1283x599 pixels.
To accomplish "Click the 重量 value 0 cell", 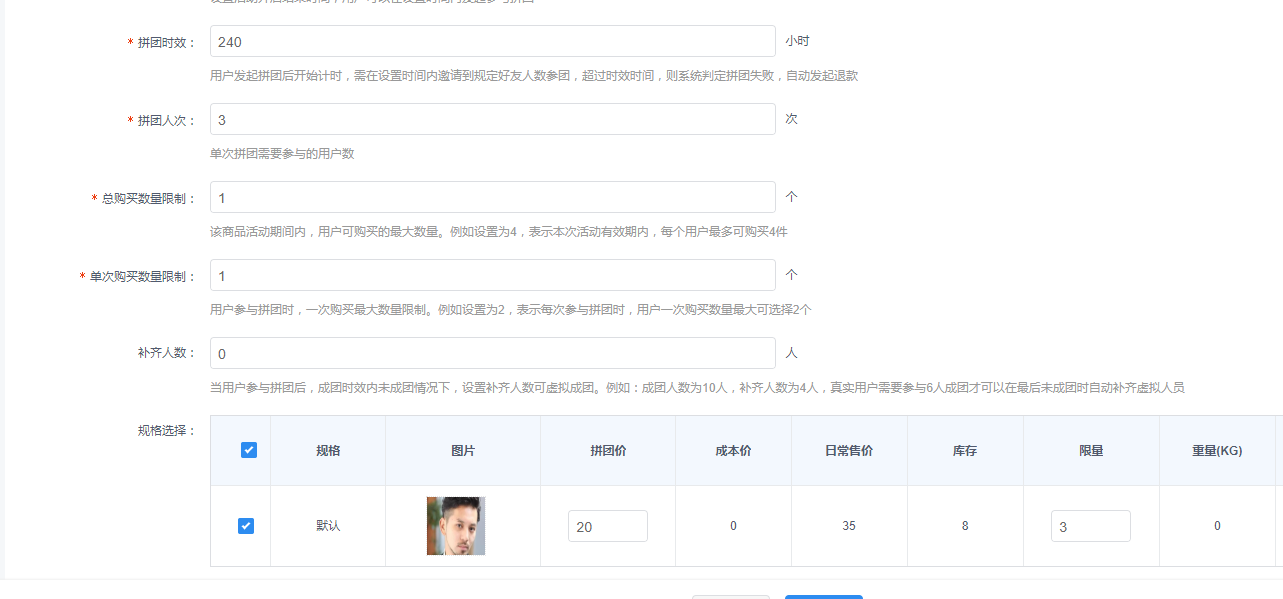I will tap(1217, 526).
